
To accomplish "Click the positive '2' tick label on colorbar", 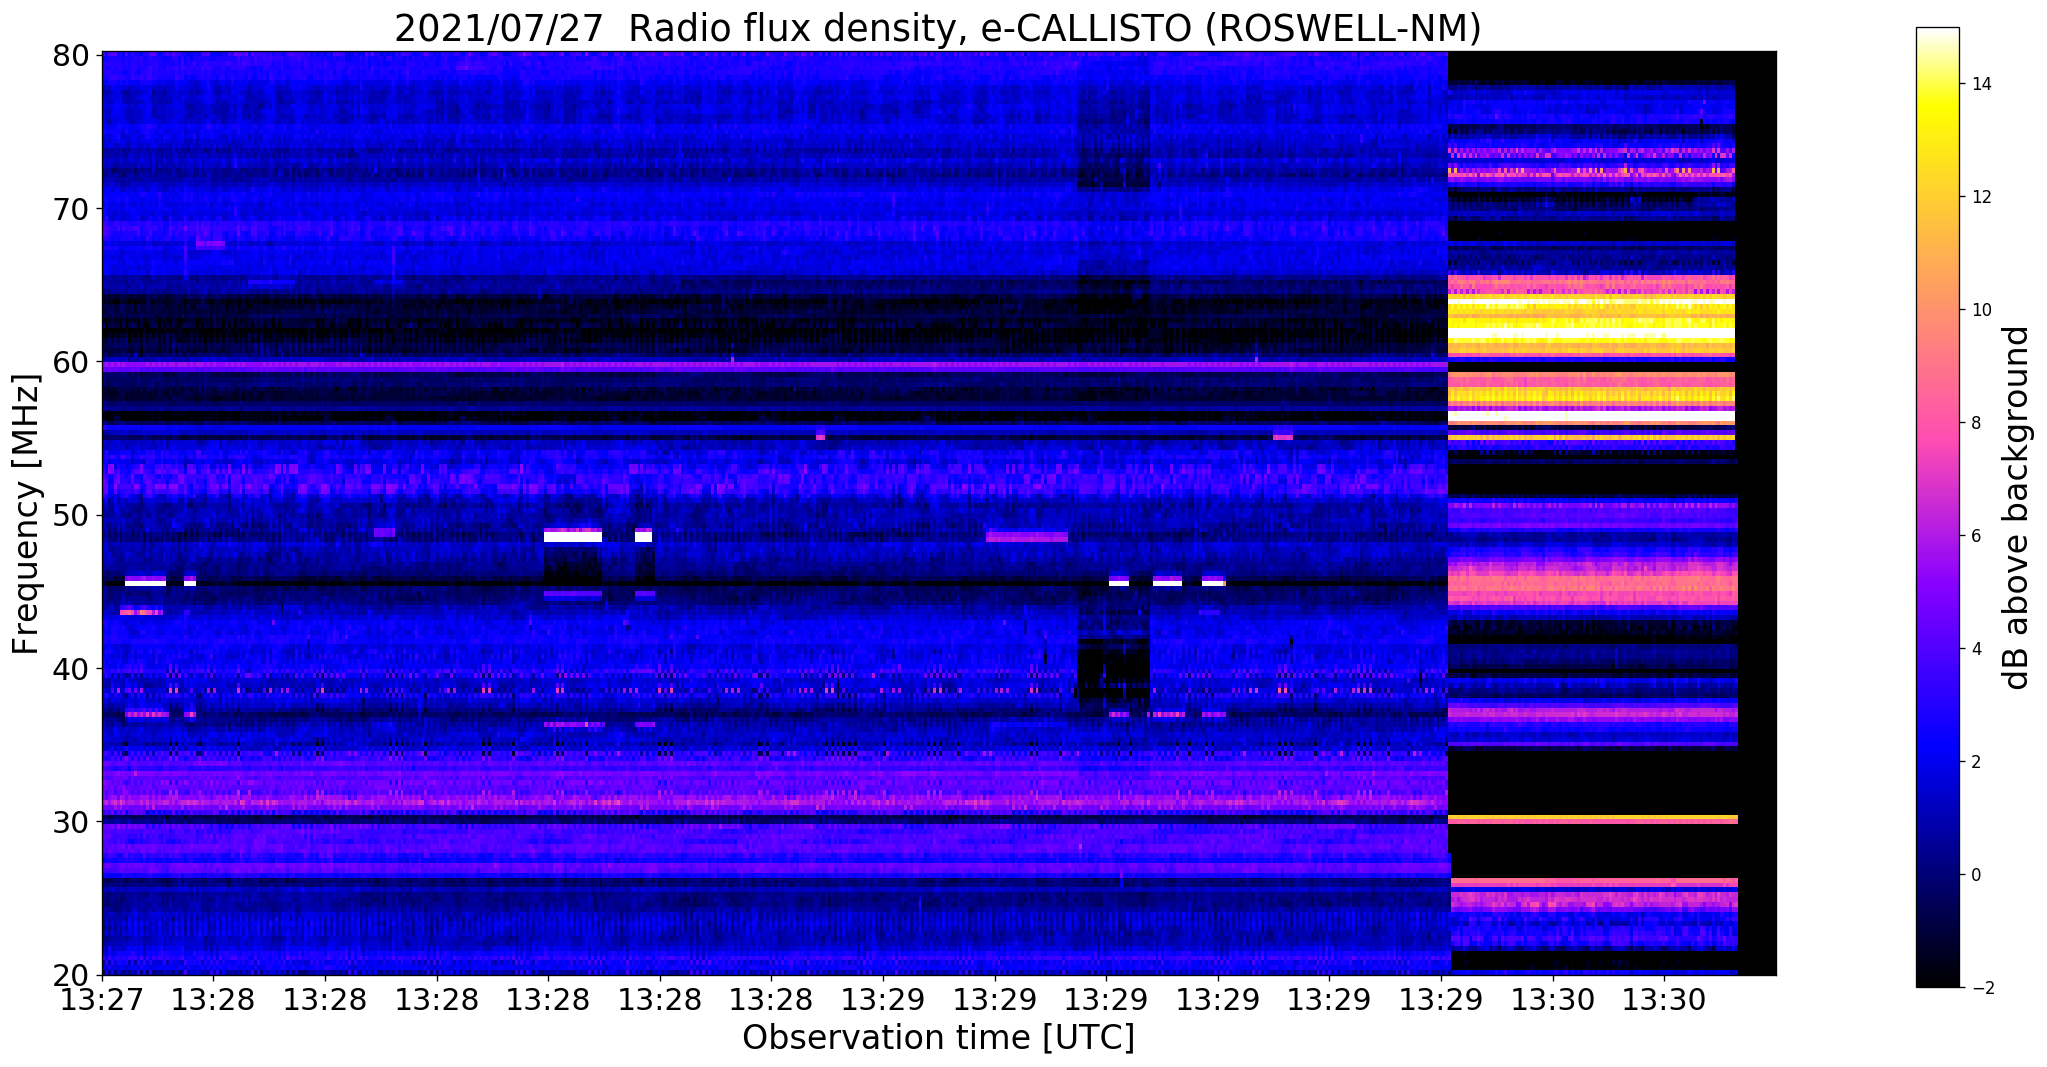I will coord(1975,762).
